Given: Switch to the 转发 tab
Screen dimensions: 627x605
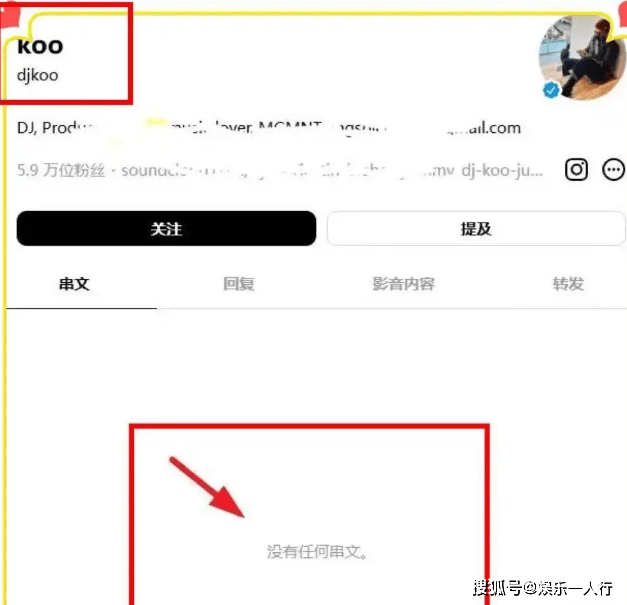Looking at the screenshot, I should (x=568, y=284).
